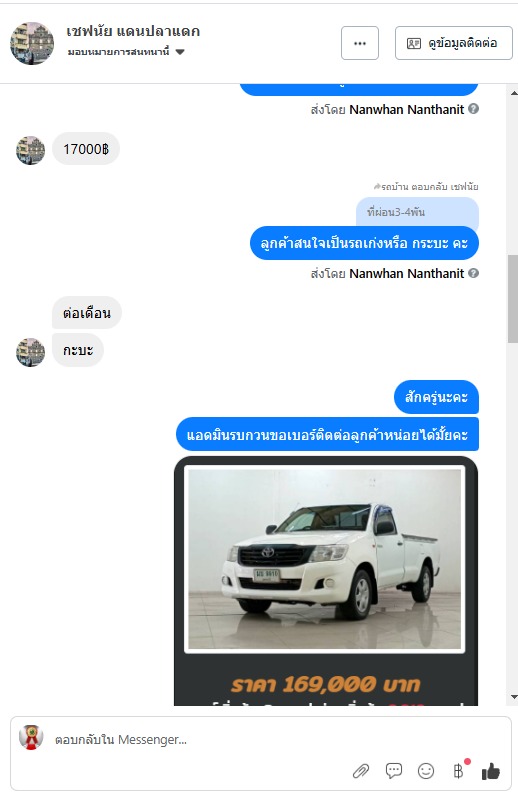
Task: Click the chat scrollbar thumb
Action: pyautogui.click(x=513, y=299)
